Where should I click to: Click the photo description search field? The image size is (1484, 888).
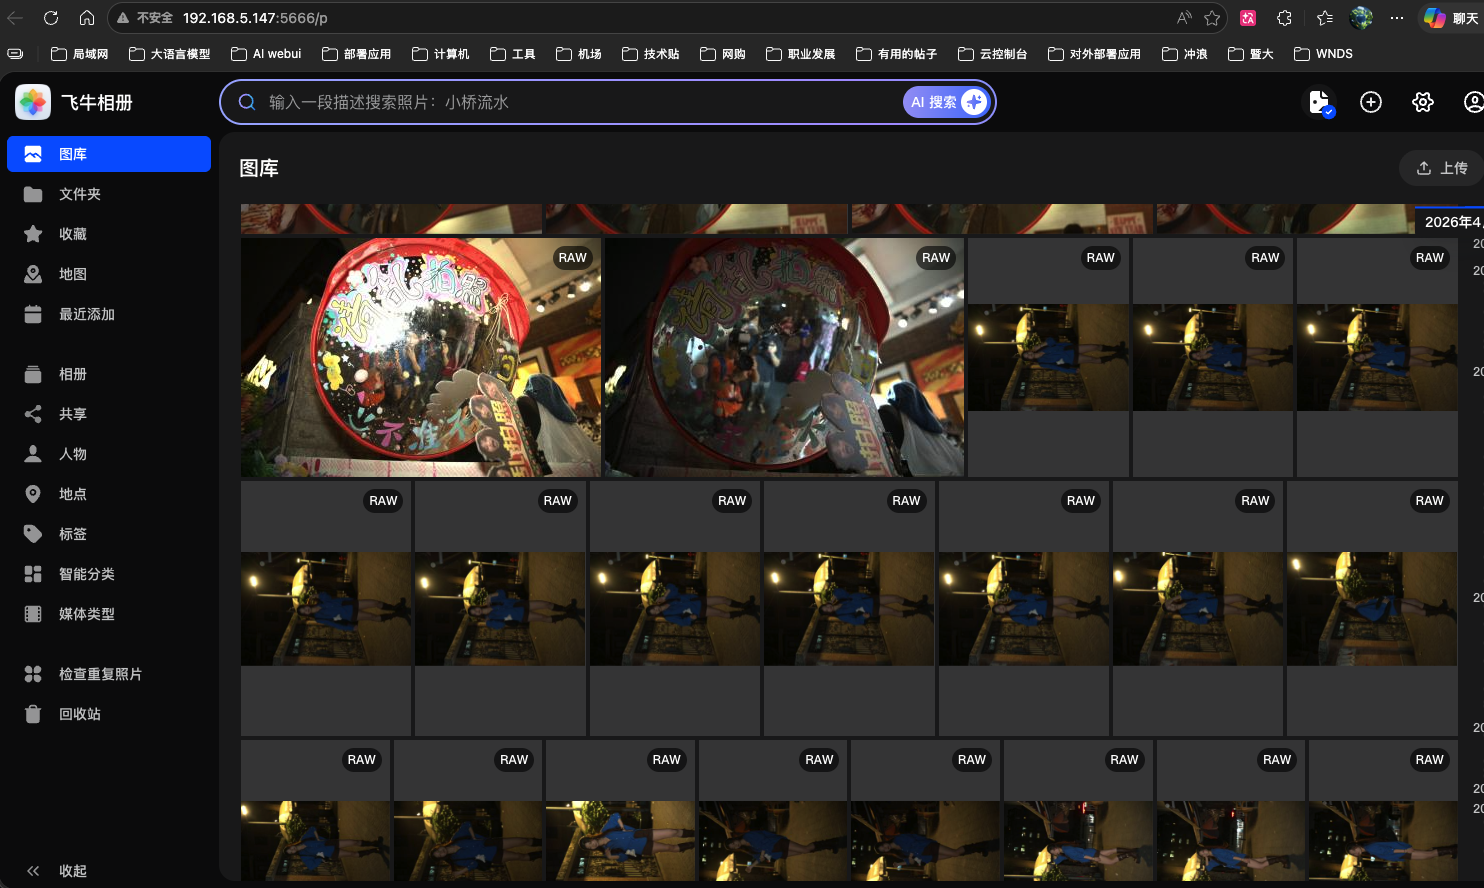[x=580, y=102]
